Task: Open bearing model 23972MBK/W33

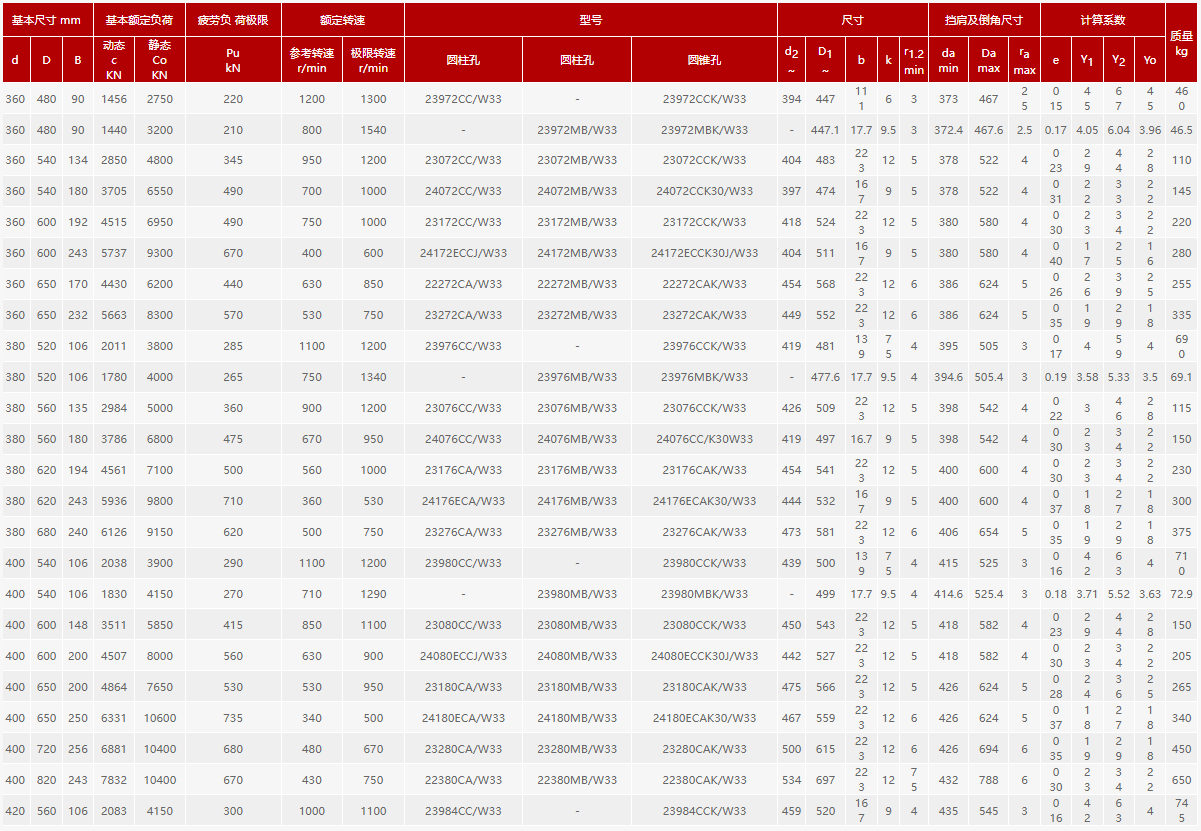Action: [x=704, y=130]
